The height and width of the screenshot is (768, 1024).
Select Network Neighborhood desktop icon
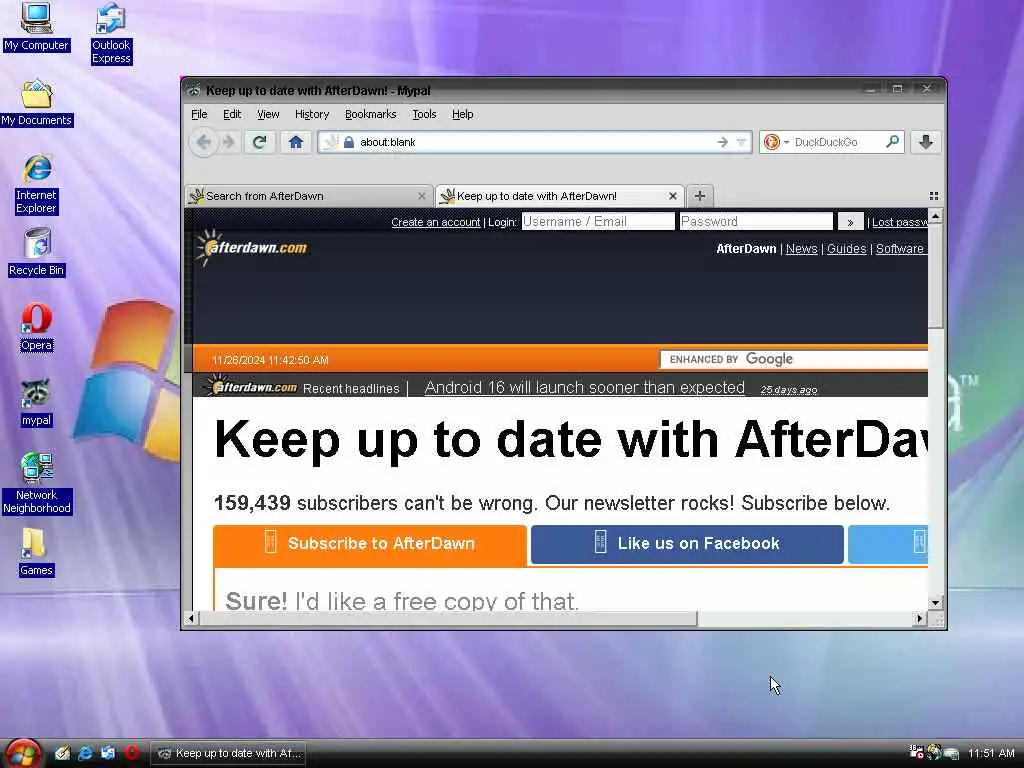37,483
